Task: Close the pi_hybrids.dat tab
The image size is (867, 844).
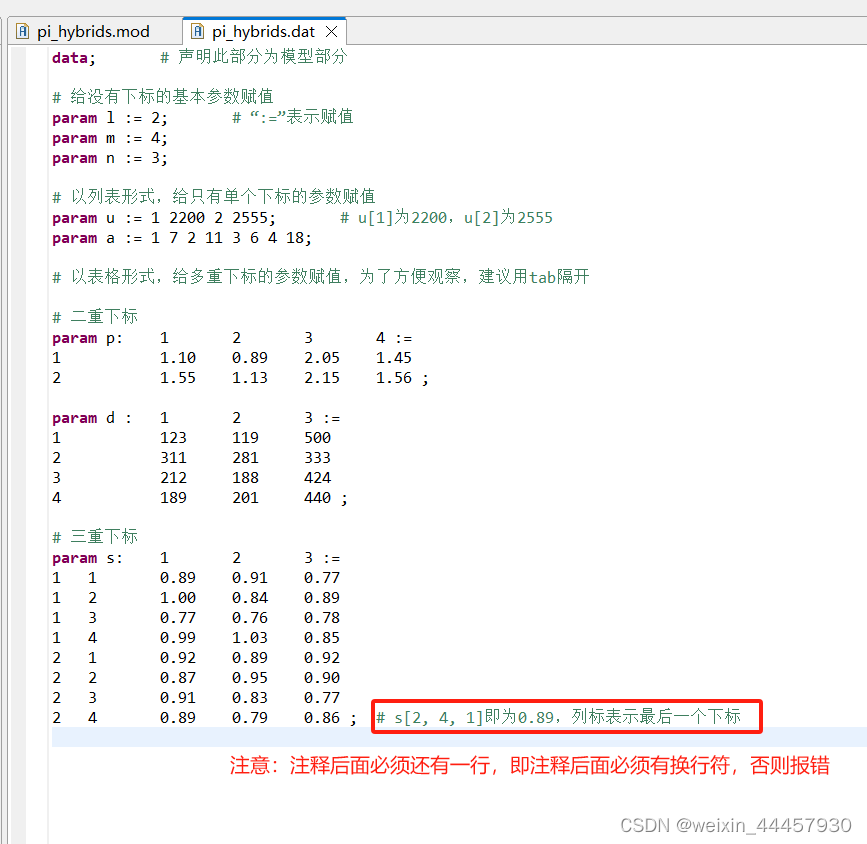Action: tap(331, 31)
